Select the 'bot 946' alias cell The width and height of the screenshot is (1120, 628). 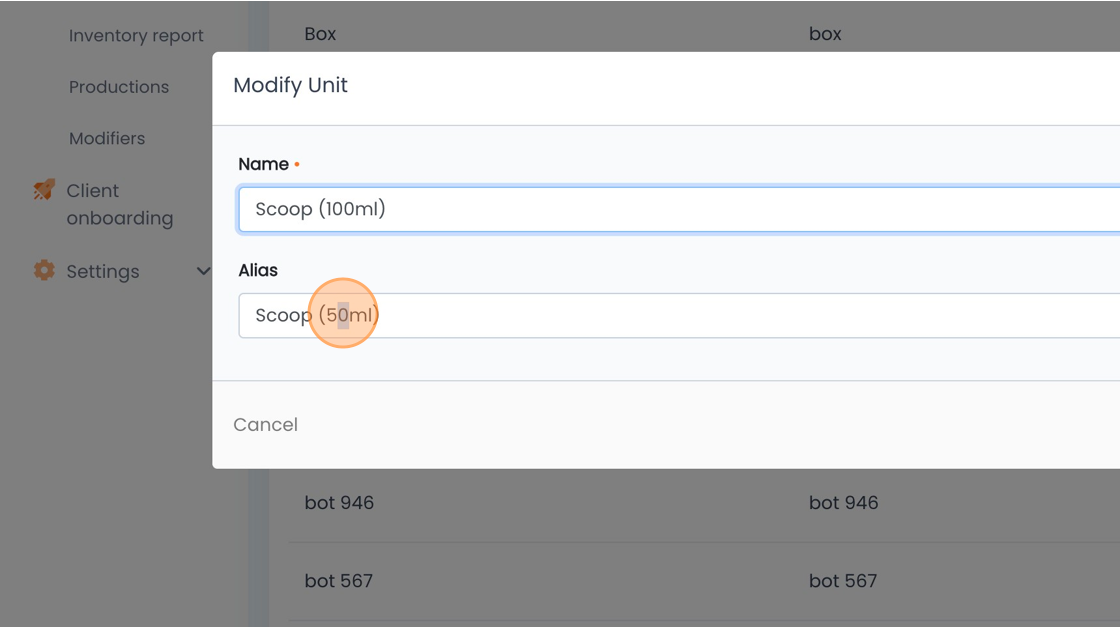[x=844, y=502]
